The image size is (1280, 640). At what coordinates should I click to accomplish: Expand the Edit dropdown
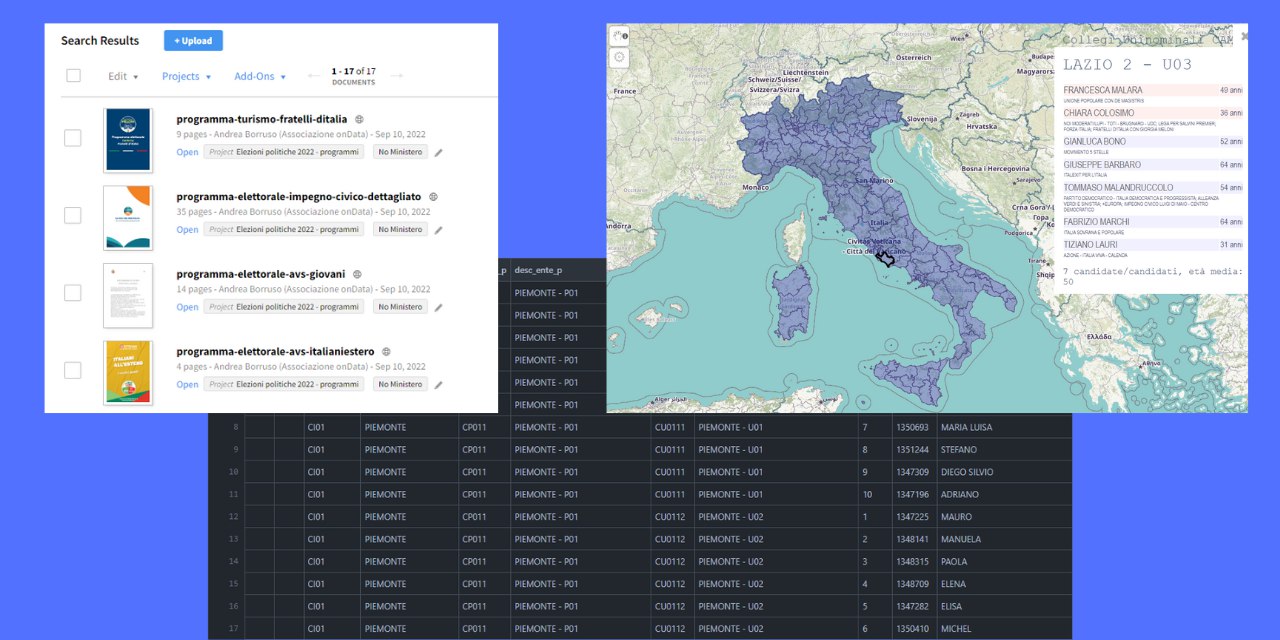pos(123,77)
